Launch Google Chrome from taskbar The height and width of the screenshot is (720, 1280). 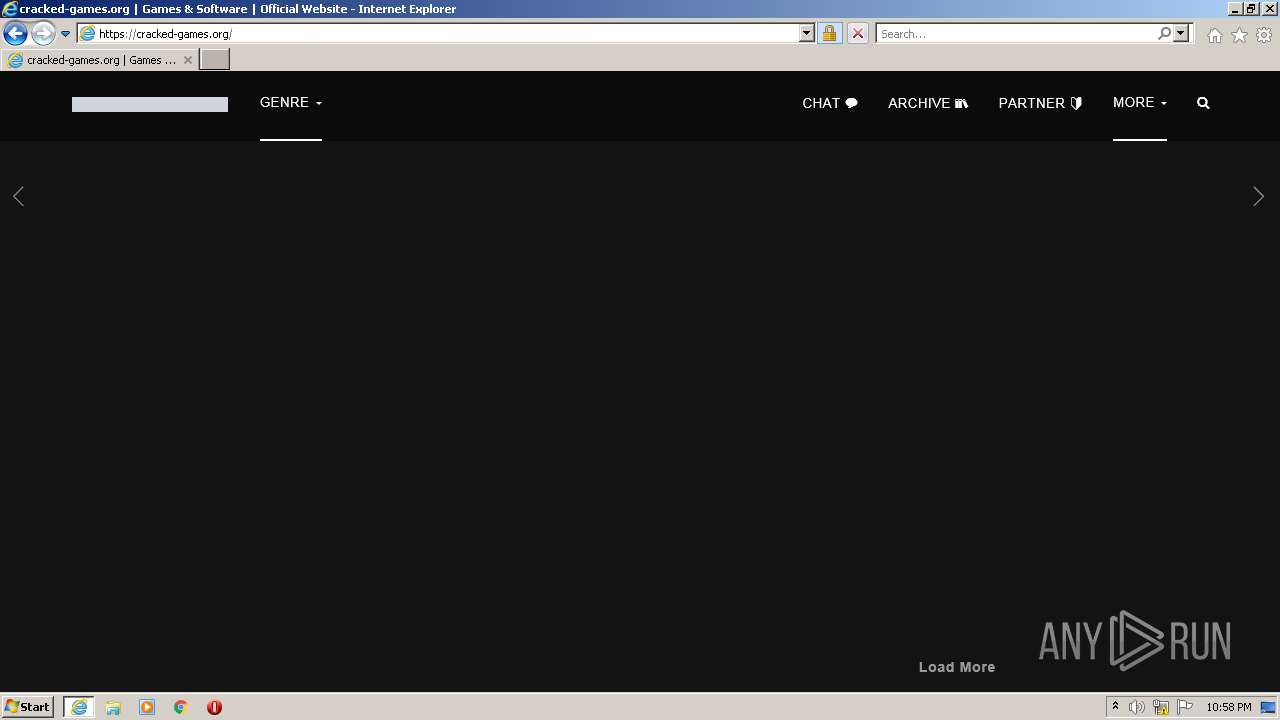click(181, 707)
